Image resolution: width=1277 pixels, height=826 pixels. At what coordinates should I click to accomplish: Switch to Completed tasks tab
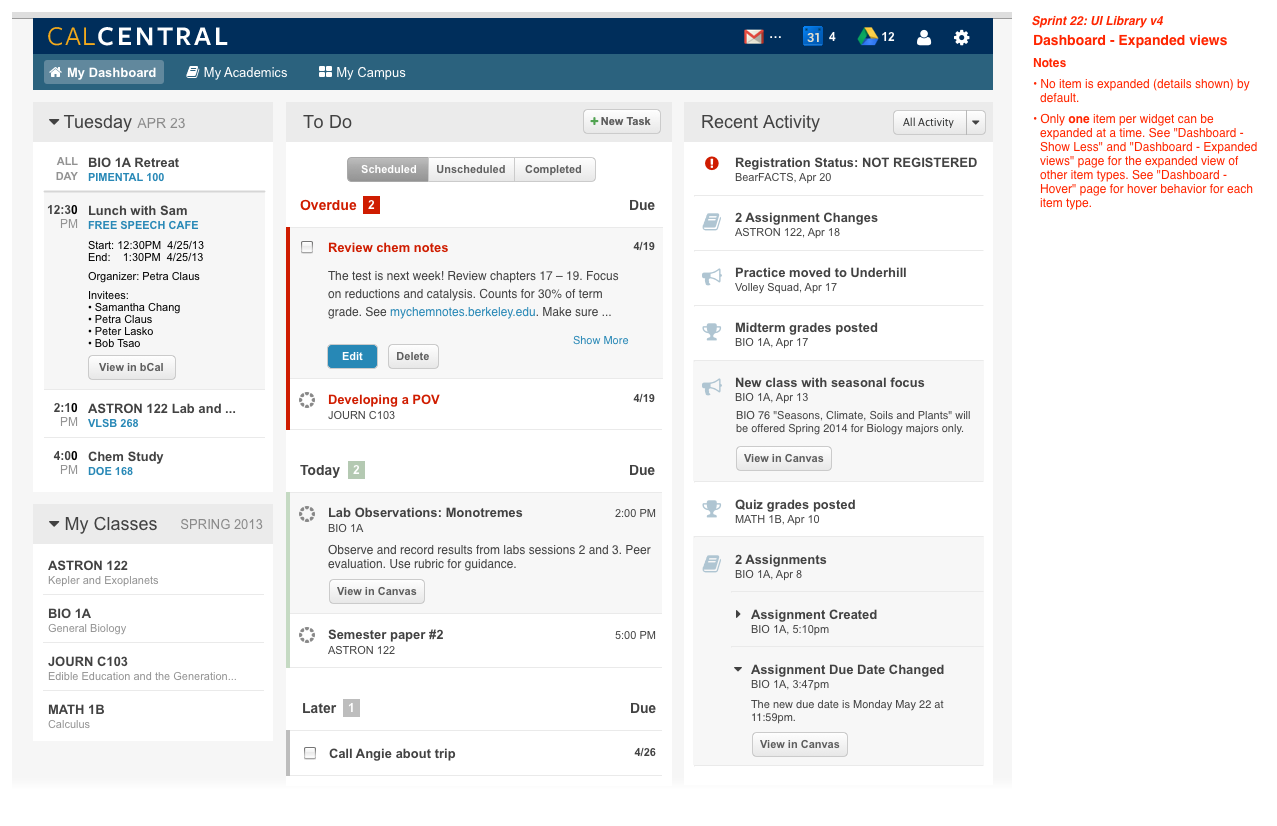pos(554,169)
